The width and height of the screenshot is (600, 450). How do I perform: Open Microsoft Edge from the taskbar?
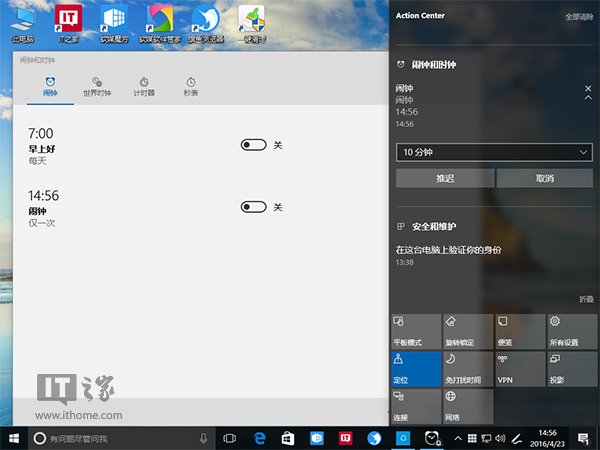point(259,438)
